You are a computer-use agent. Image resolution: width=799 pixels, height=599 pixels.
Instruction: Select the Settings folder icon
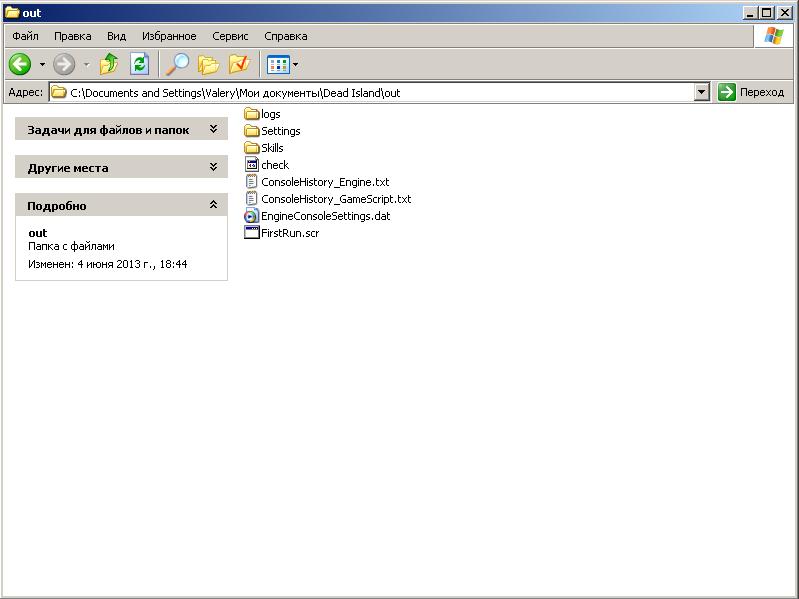(x=252, y=131)
